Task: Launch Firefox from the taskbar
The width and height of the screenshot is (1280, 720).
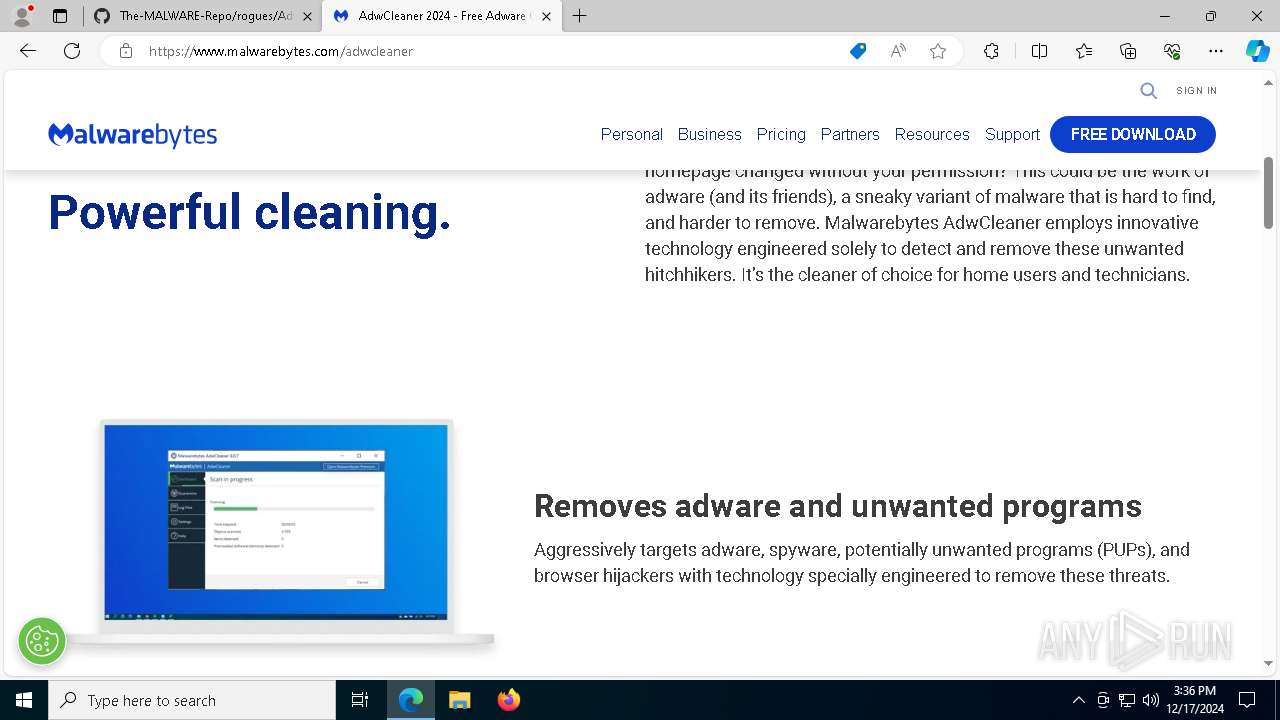Action: click(x=508, y=700)
